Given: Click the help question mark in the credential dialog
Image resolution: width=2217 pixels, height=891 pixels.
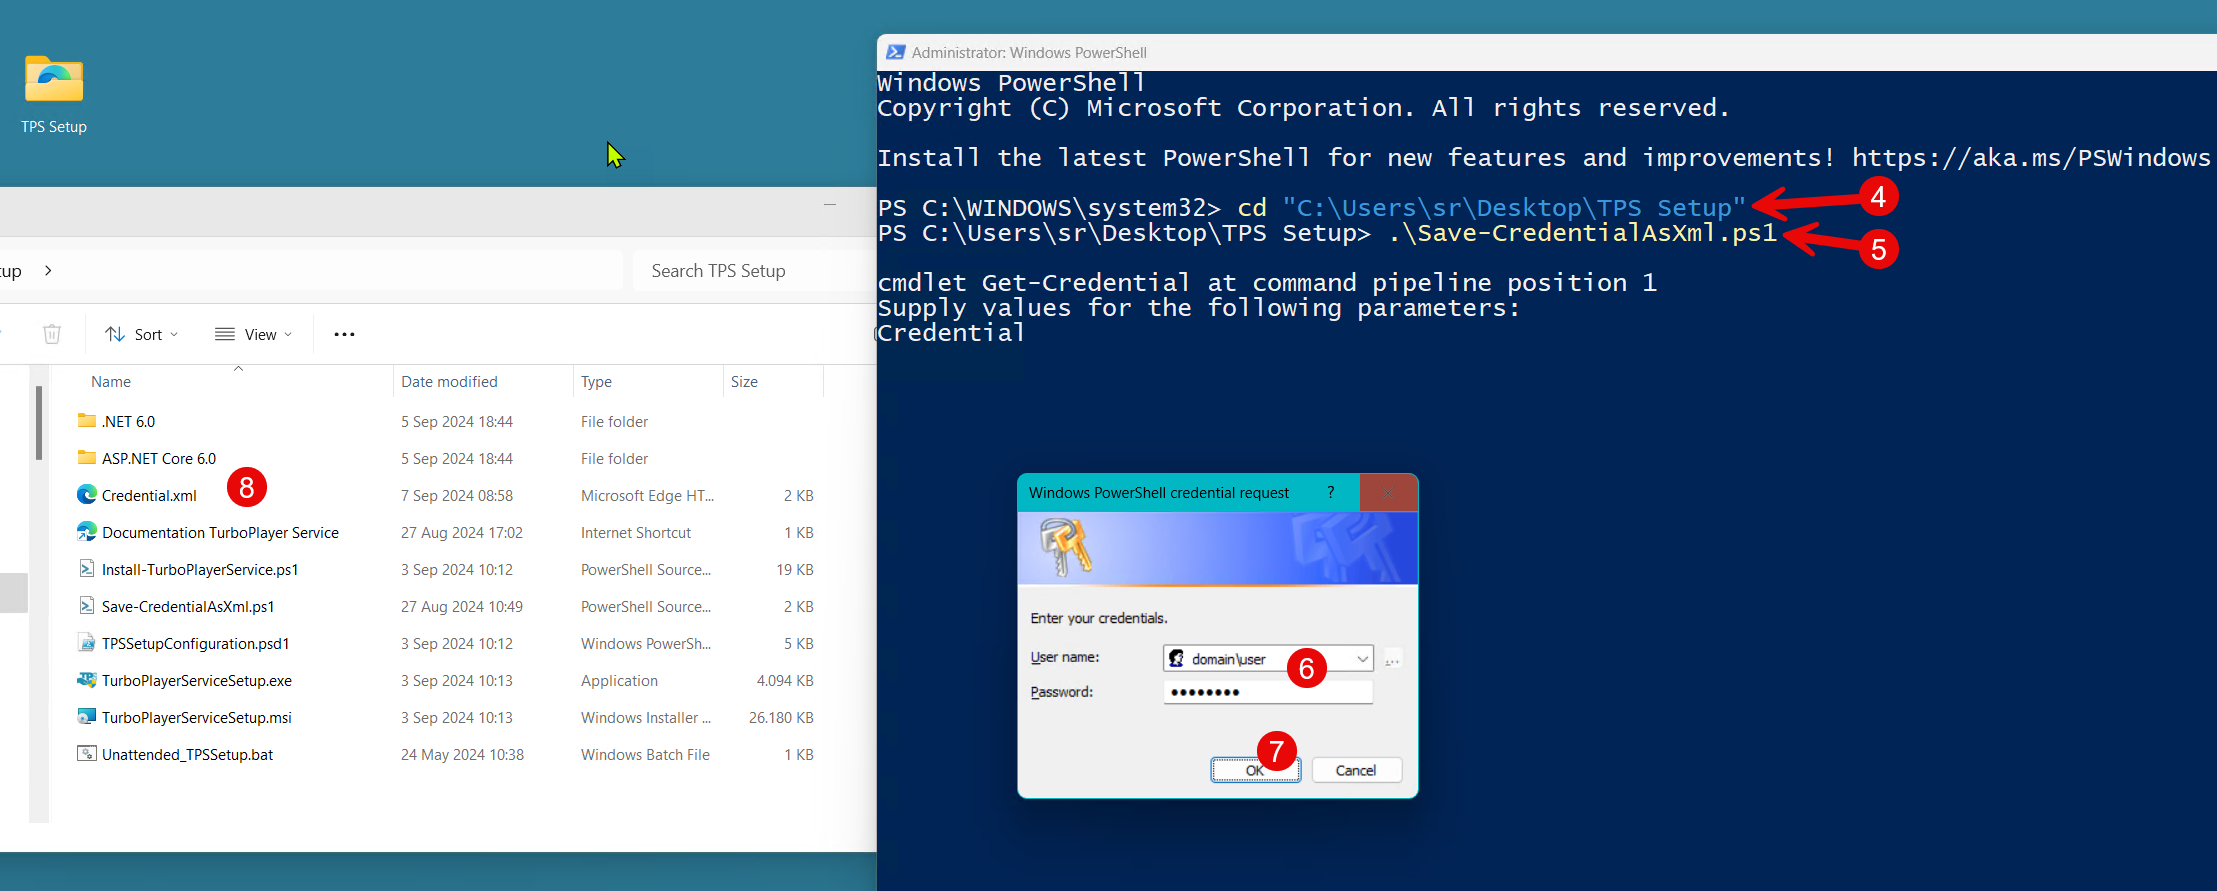Looking at the screenshot, I should 1330,492.
